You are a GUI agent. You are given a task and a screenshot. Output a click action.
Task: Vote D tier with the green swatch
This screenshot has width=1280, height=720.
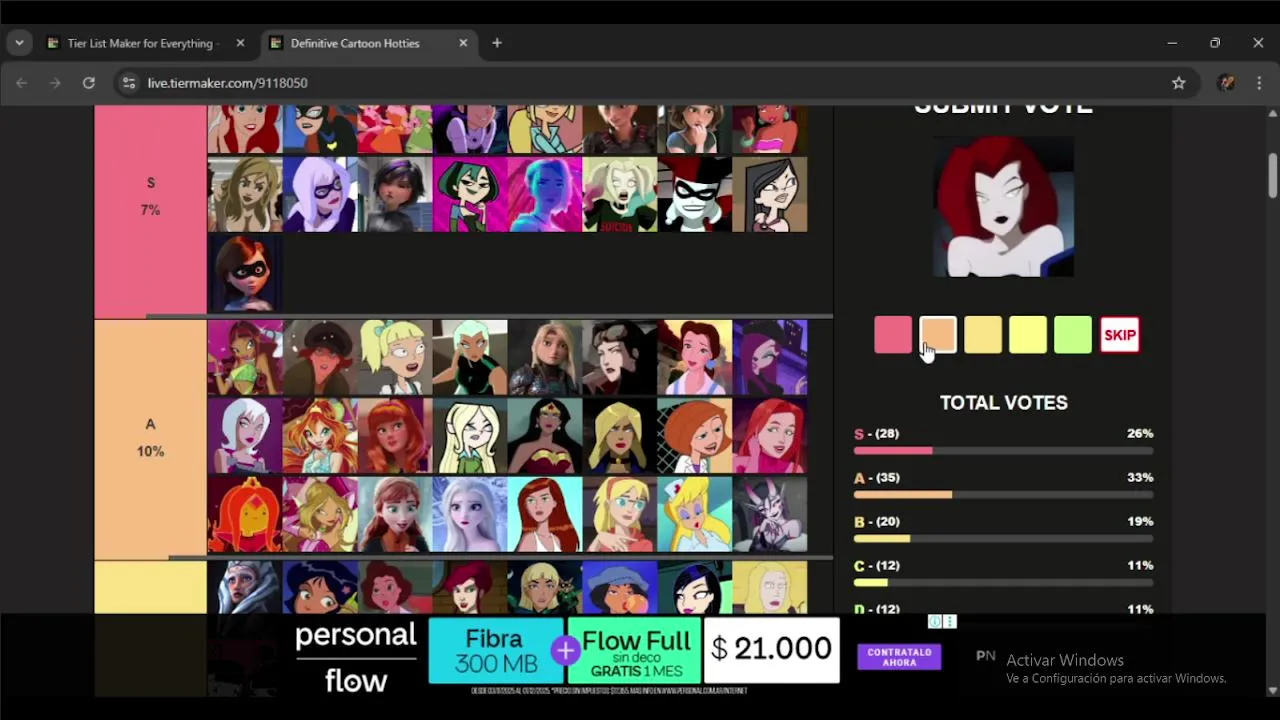point(1073,335)
